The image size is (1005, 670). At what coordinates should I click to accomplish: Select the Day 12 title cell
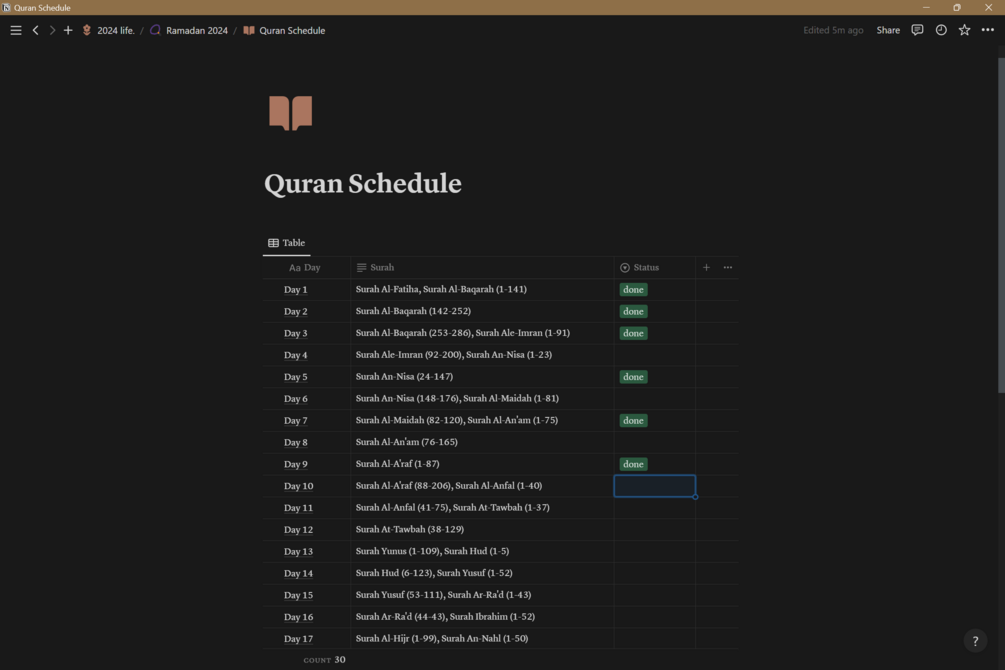306,529
